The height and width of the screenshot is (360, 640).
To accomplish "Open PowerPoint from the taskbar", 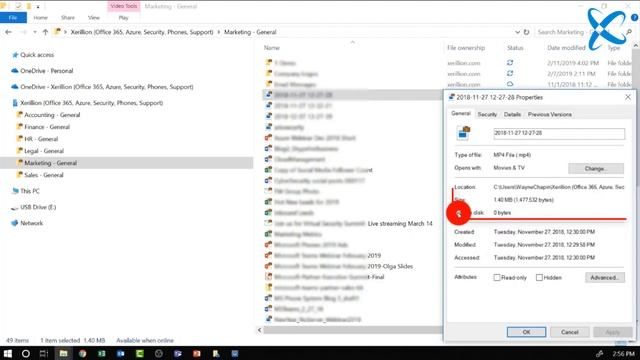I will (197, 353).
